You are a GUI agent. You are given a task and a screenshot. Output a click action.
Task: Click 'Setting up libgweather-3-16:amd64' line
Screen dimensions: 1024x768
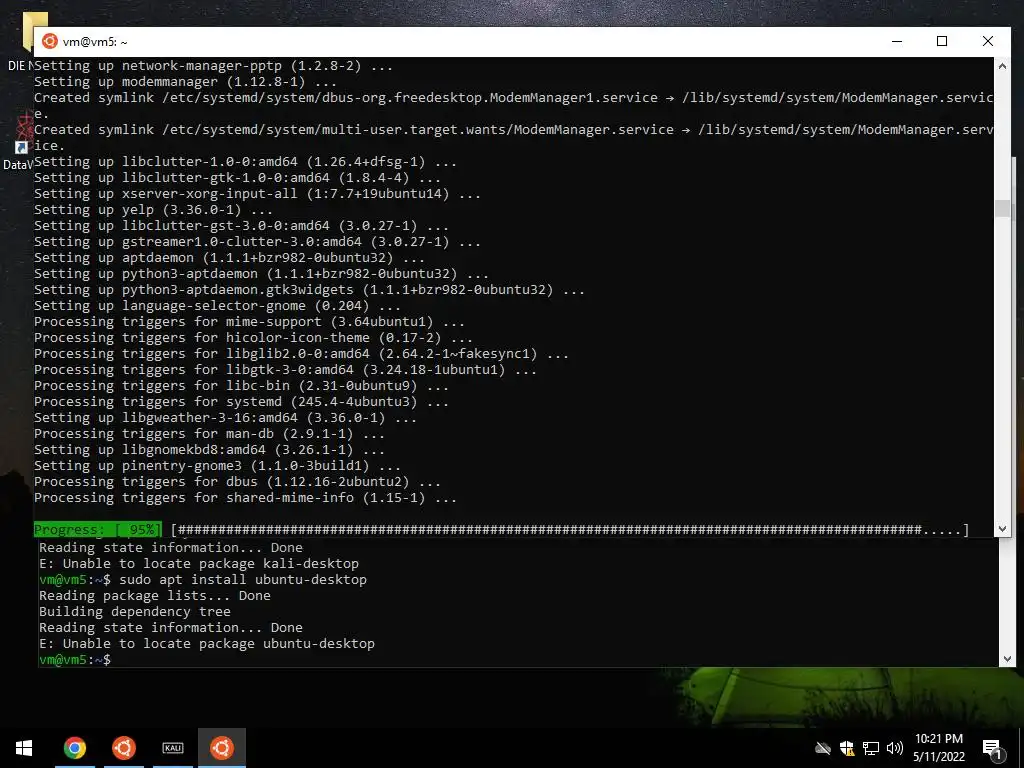[225, 418]
